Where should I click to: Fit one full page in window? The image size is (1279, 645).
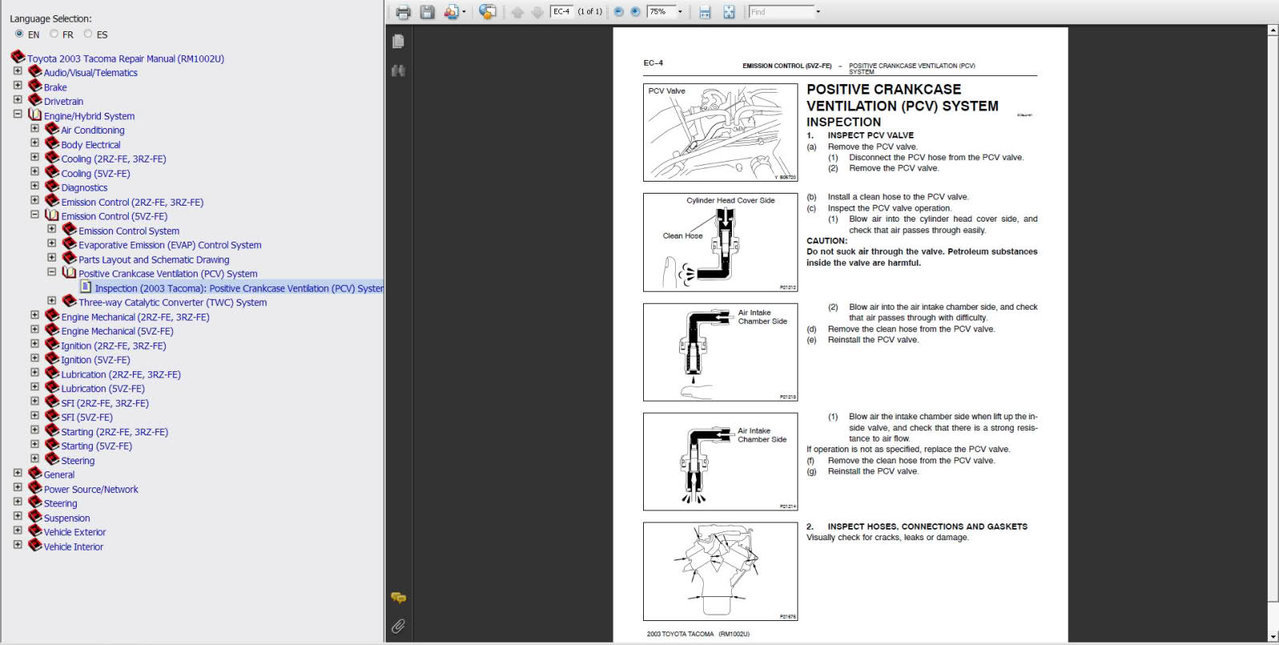(728, 12)
